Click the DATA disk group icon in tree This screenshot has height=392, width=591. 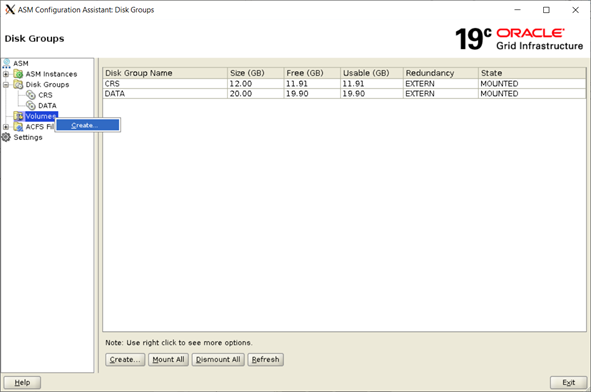pyautogui.click(x=31, y=106)
